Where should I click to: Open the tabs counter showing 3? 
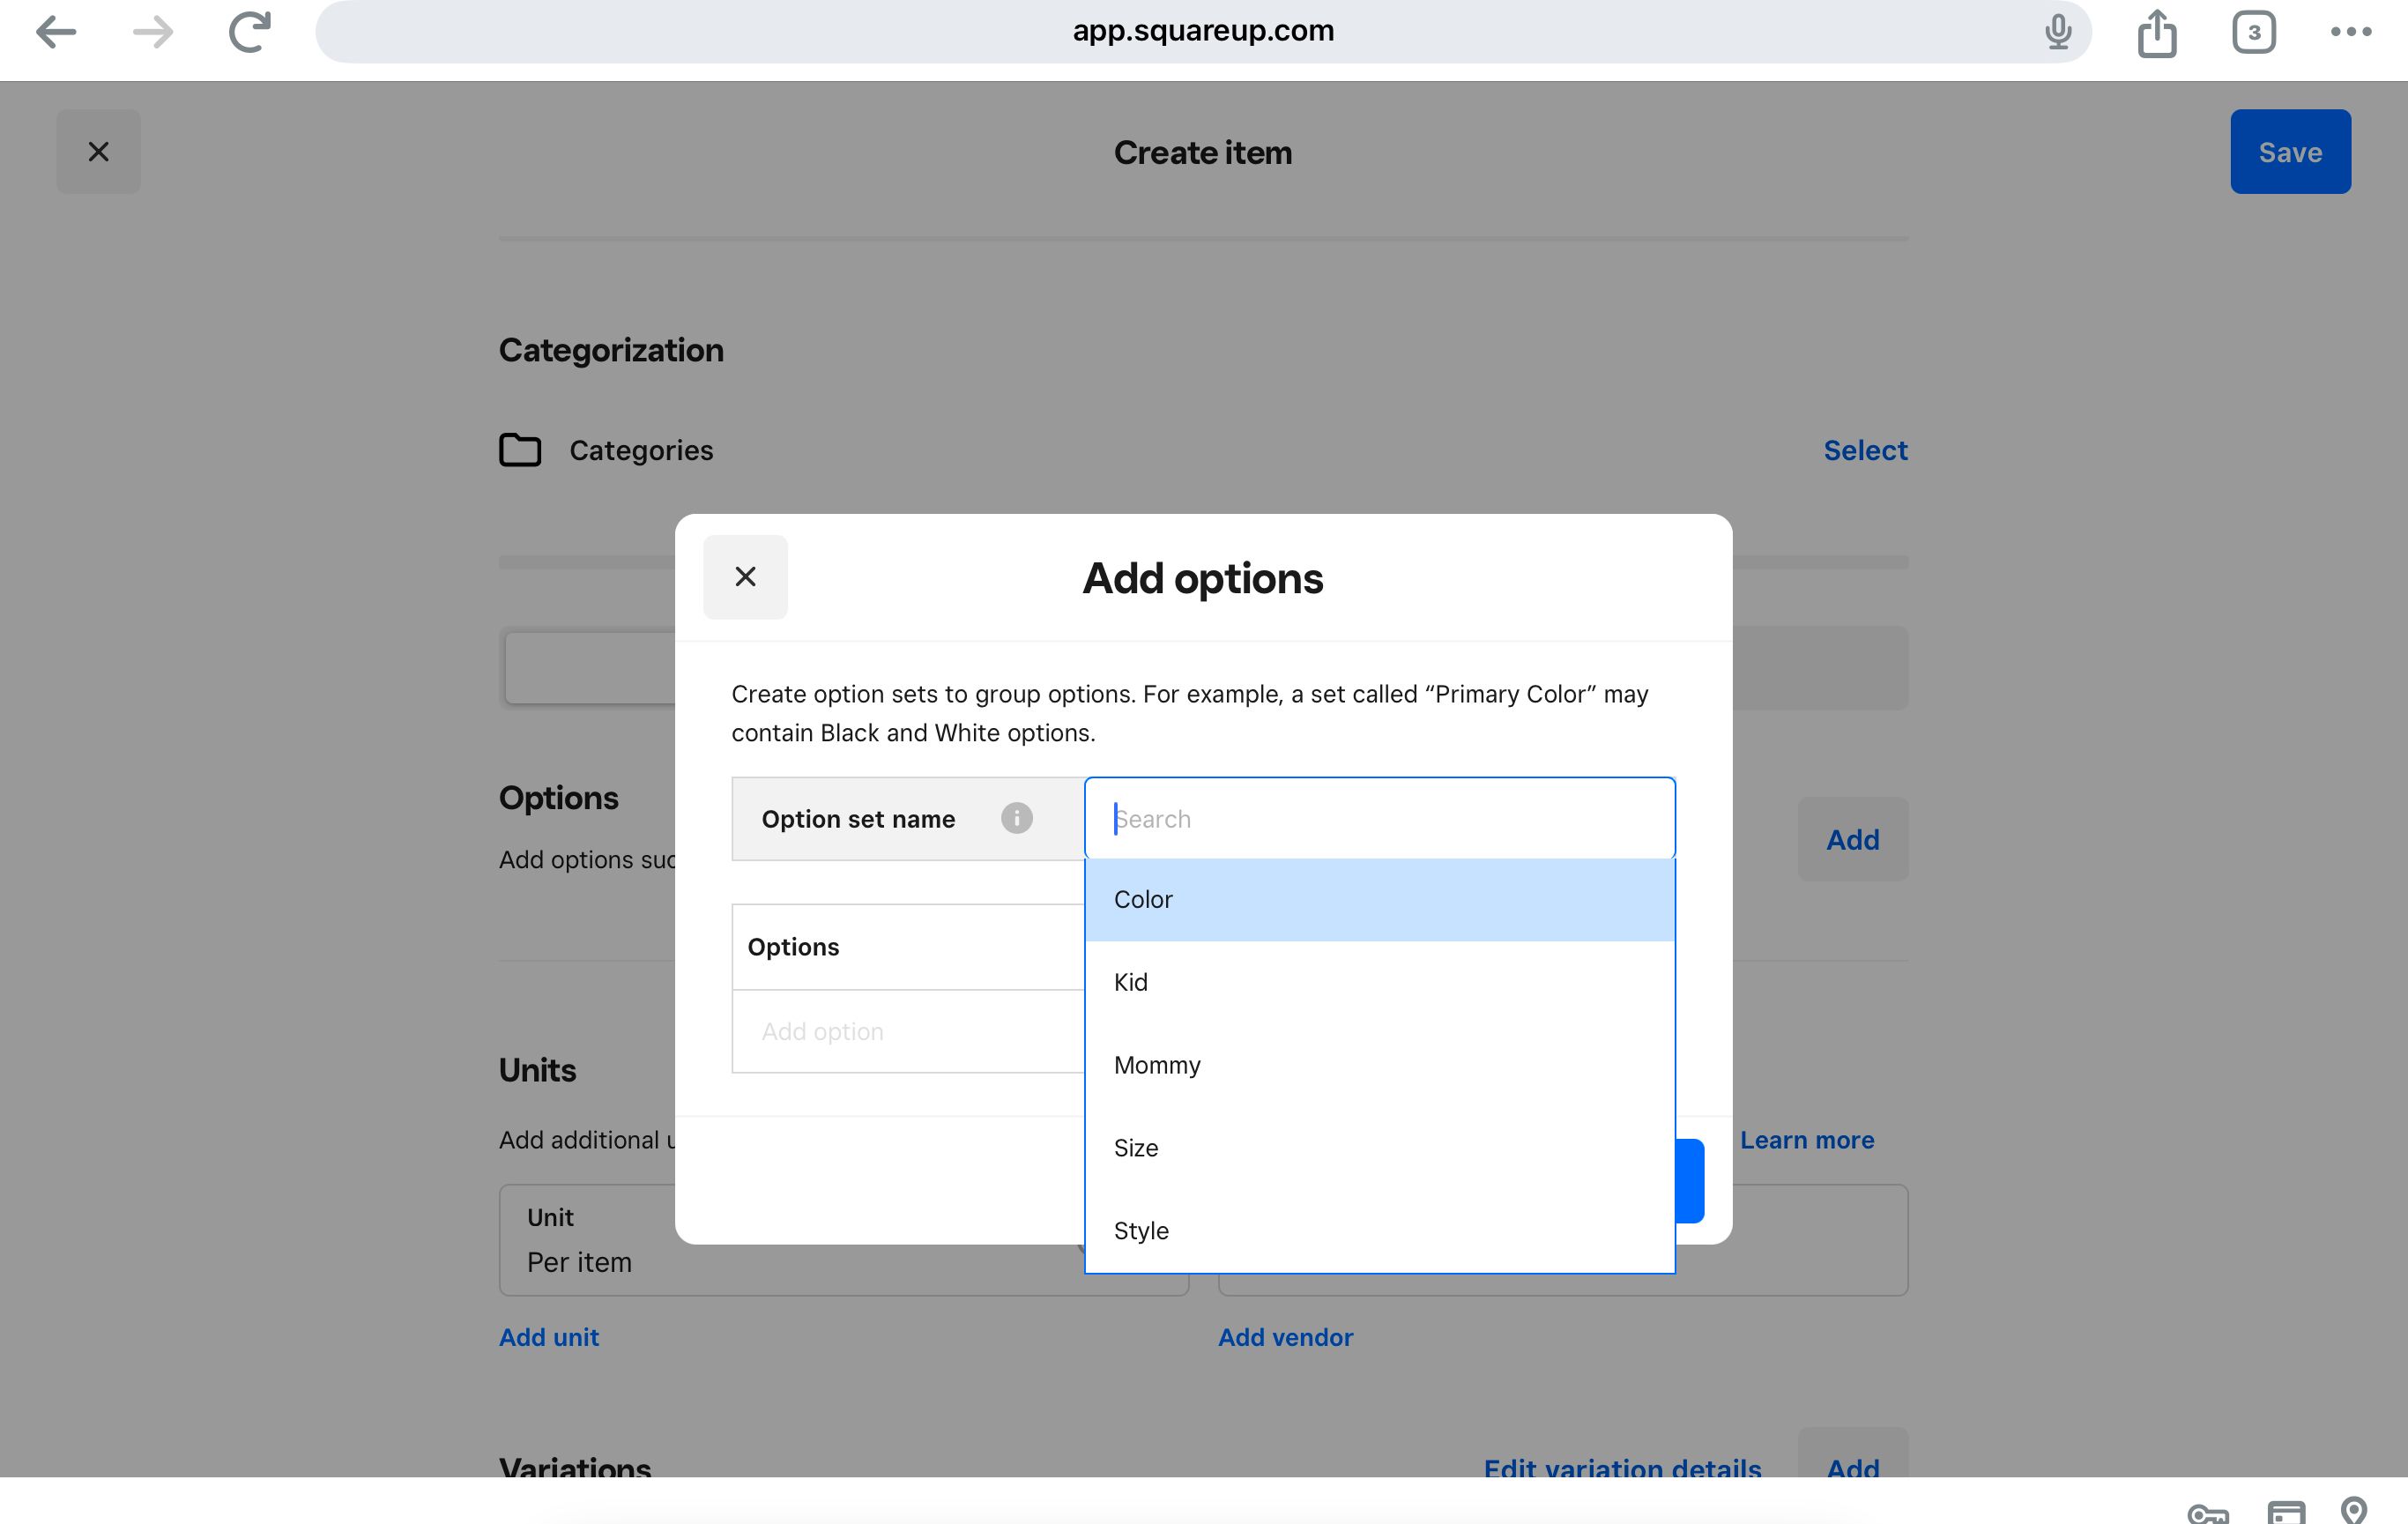pos(2254,32)
